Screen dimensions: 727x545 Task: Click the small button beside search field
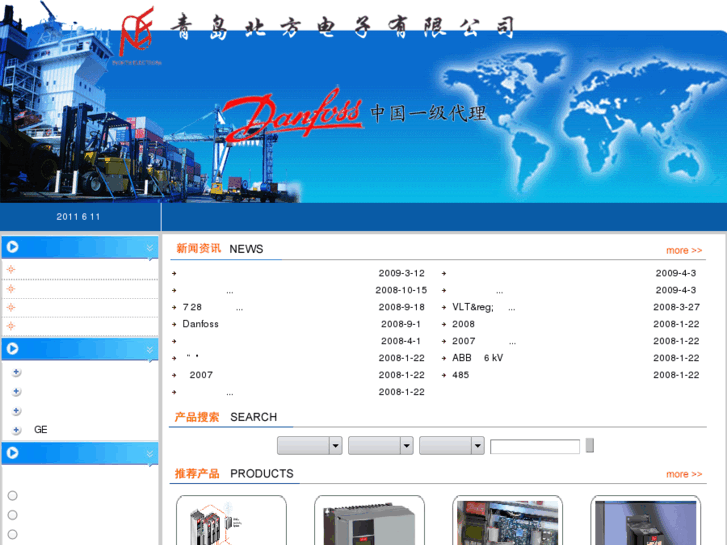[590, 445]
